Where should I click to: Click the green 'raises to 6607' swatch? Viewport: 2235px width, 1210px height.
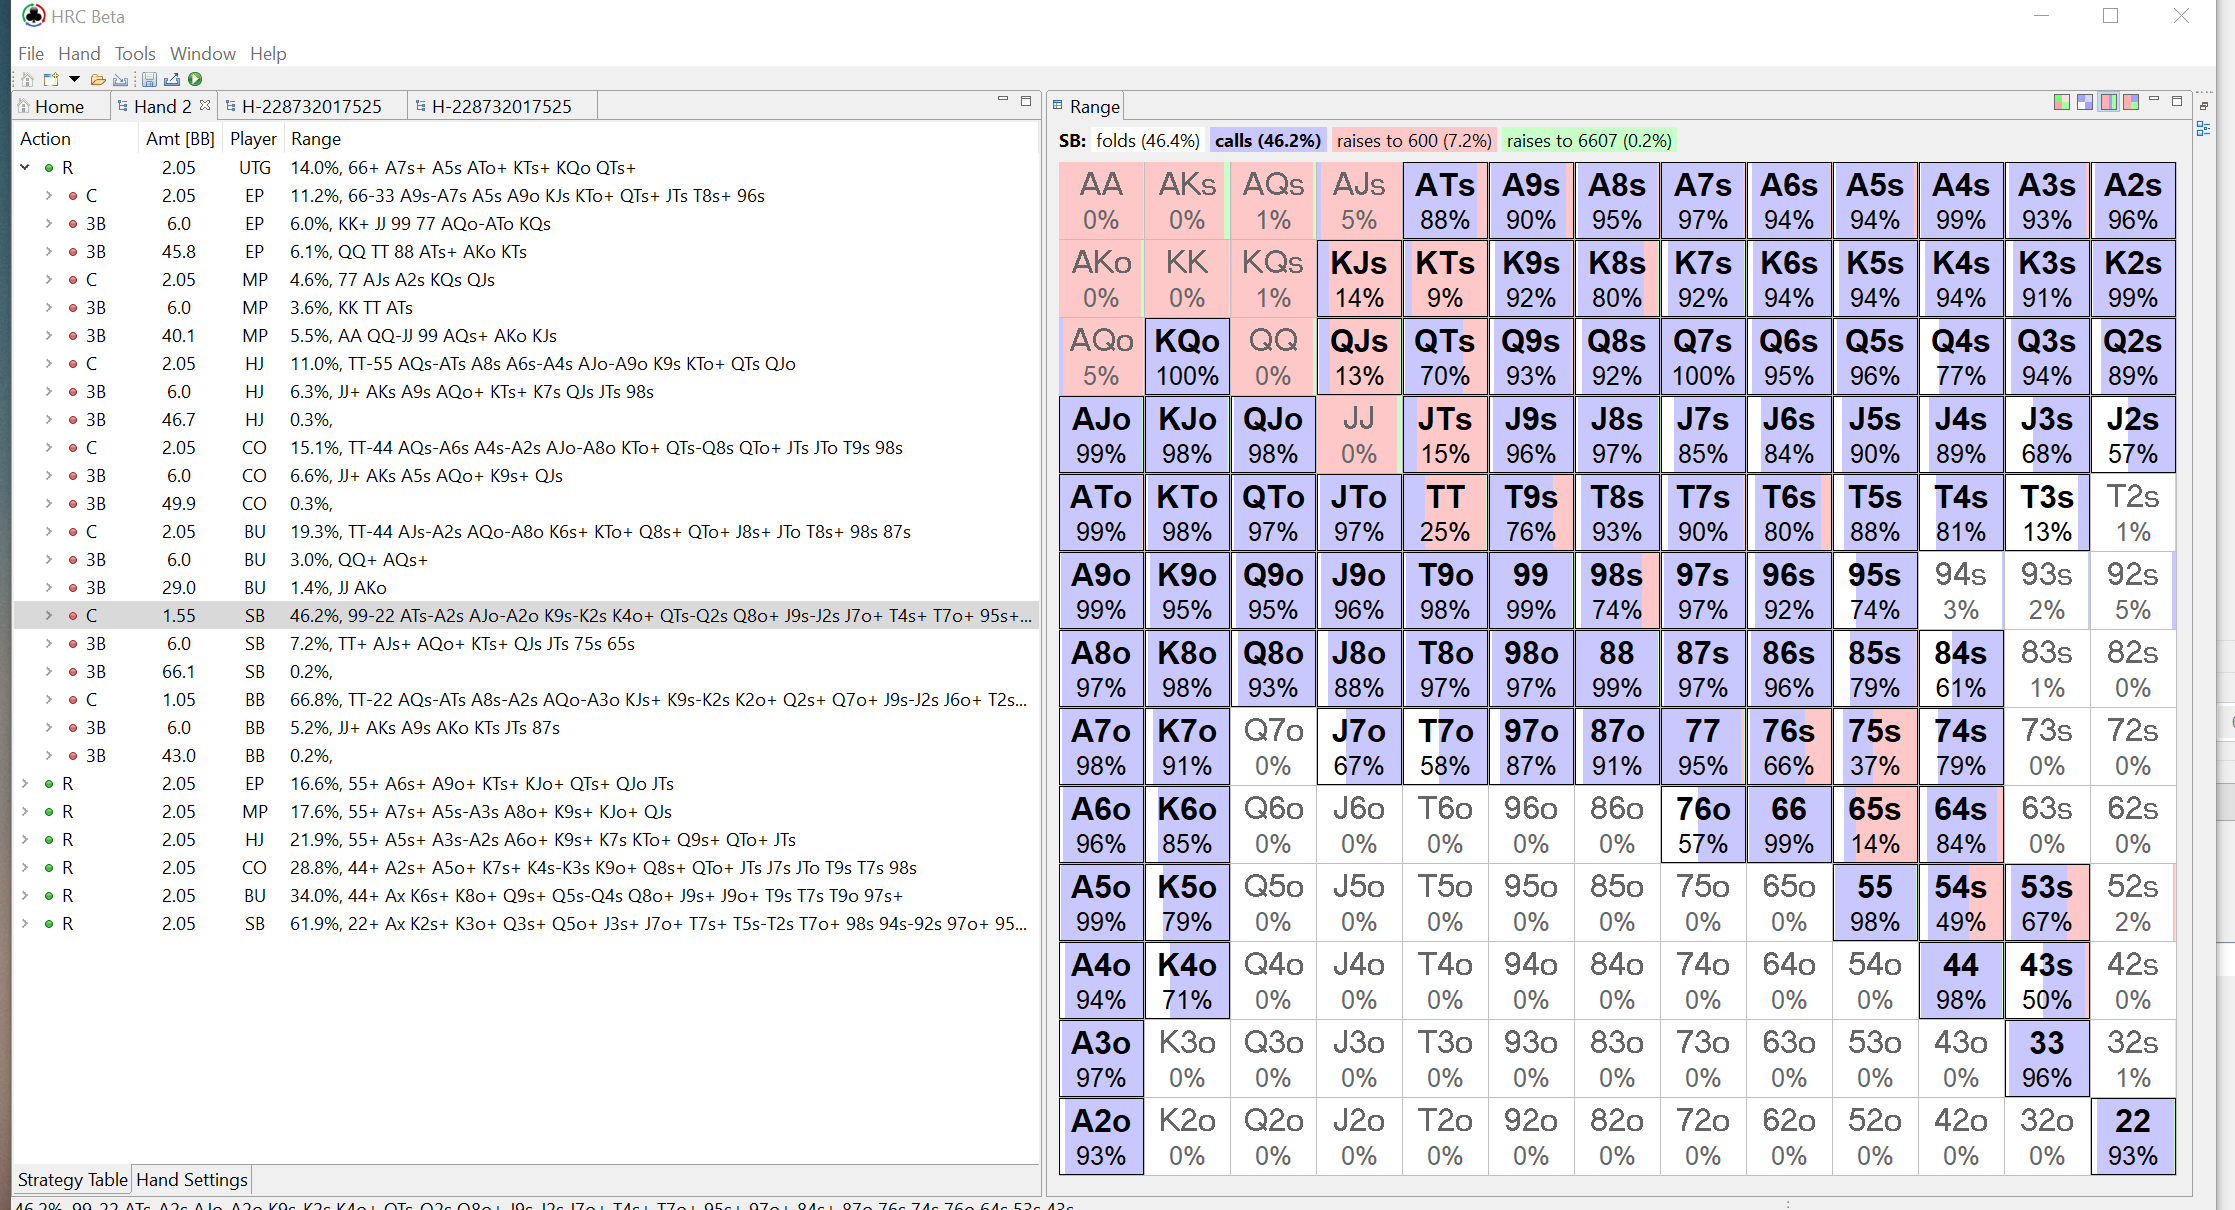pos(1588,141)
